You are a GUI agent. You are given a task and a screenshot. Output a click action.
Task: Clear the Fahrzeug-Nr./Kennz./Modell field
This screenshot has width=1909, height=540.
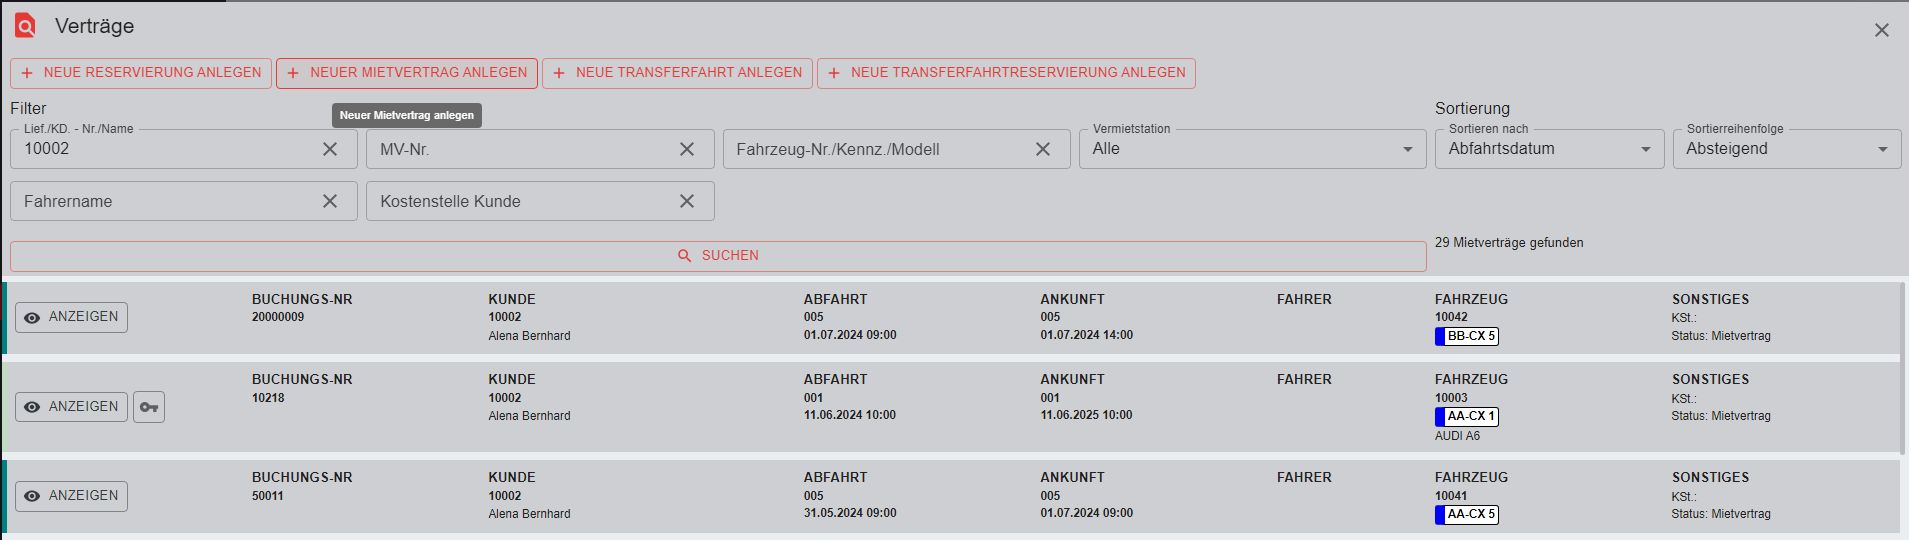pyautogui.click(x=1043, y=149)
